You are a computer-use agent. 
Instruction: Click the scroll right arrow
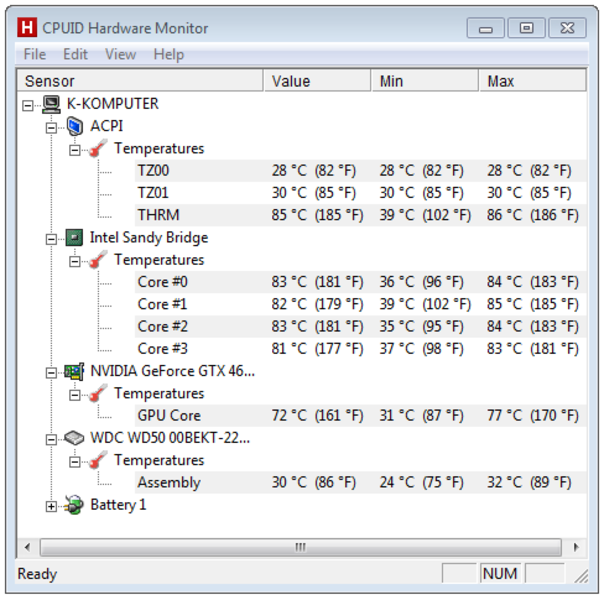[x=576, y=547]
